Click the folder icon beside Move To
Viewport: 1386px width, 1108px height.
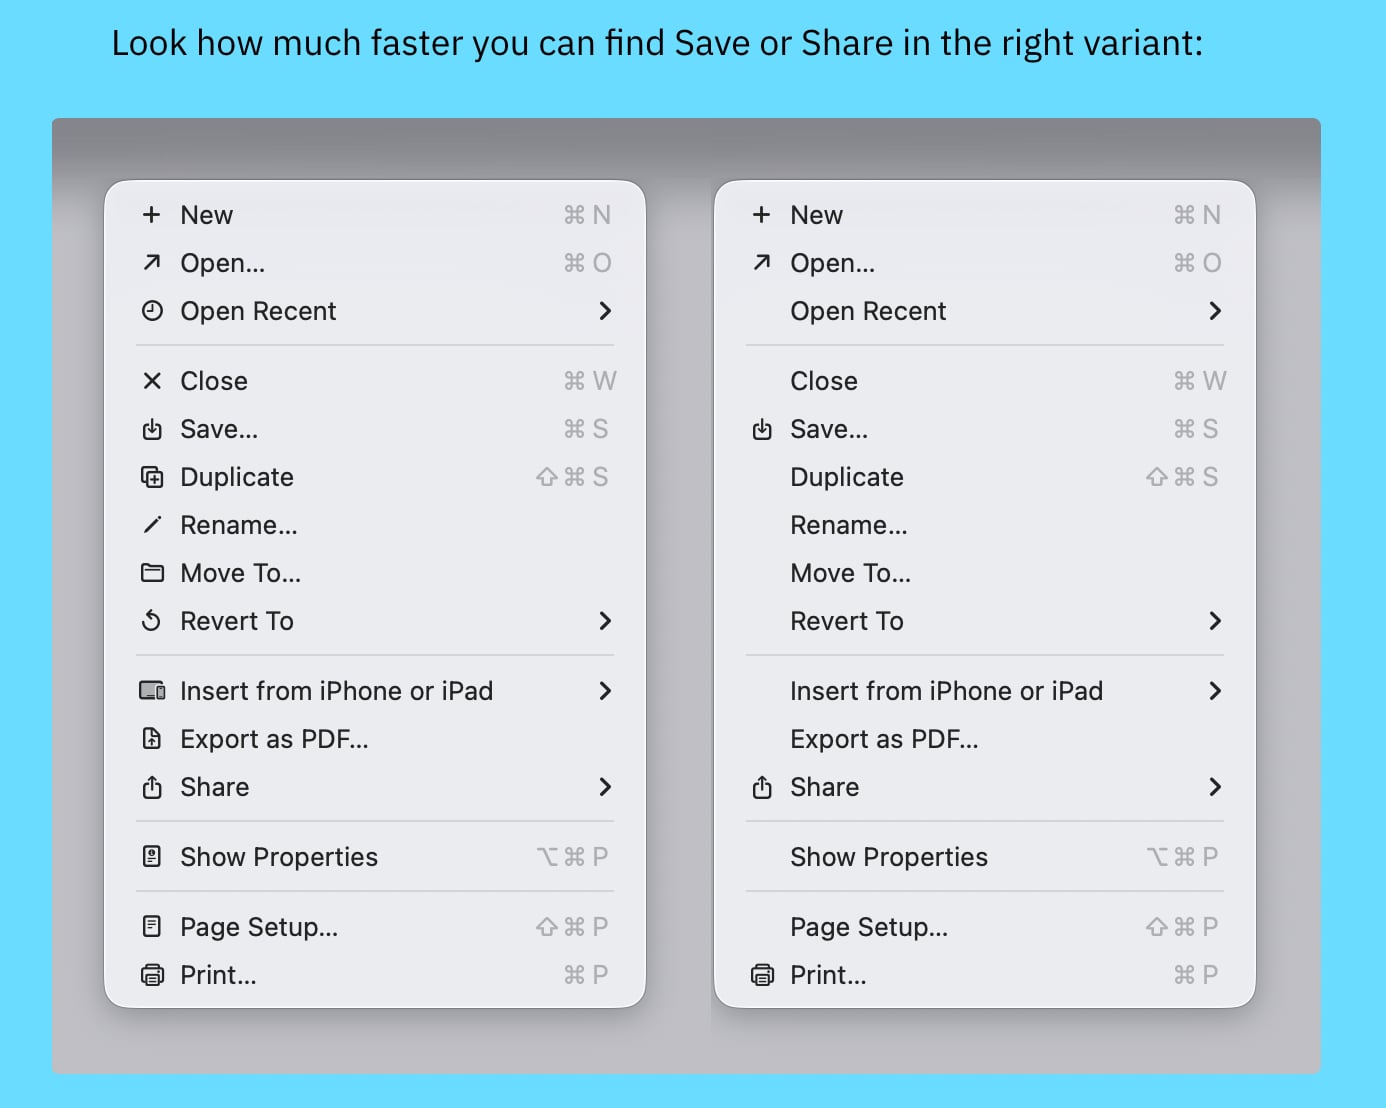point(152,573)
